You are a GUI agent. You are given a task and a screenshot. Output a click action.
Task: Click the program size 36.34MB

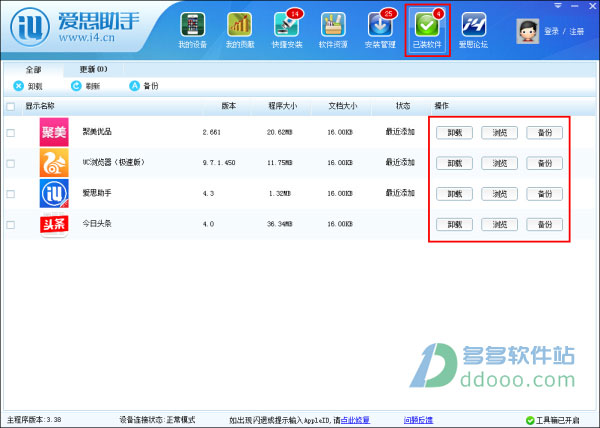point(280,224)
